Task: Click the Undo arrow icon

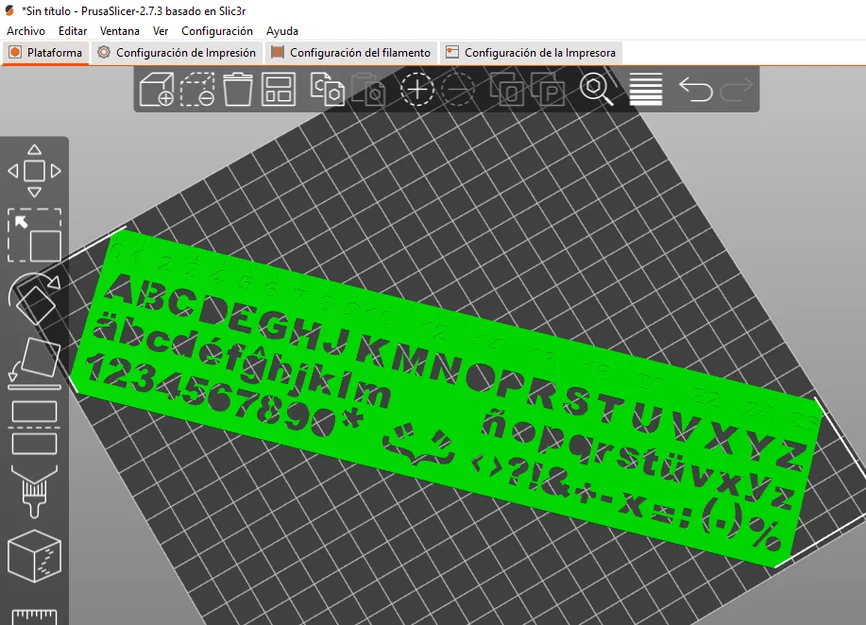Action: click(x=695, y=89)
